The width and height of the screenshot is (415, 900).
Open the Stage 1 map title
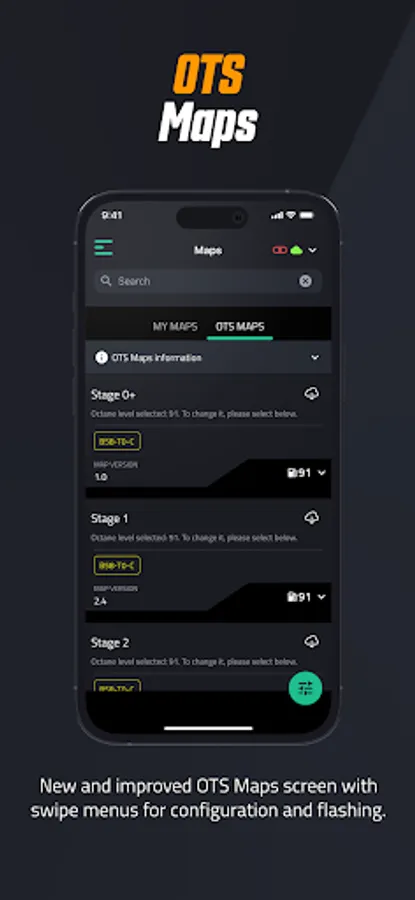[x=110, y=519]
